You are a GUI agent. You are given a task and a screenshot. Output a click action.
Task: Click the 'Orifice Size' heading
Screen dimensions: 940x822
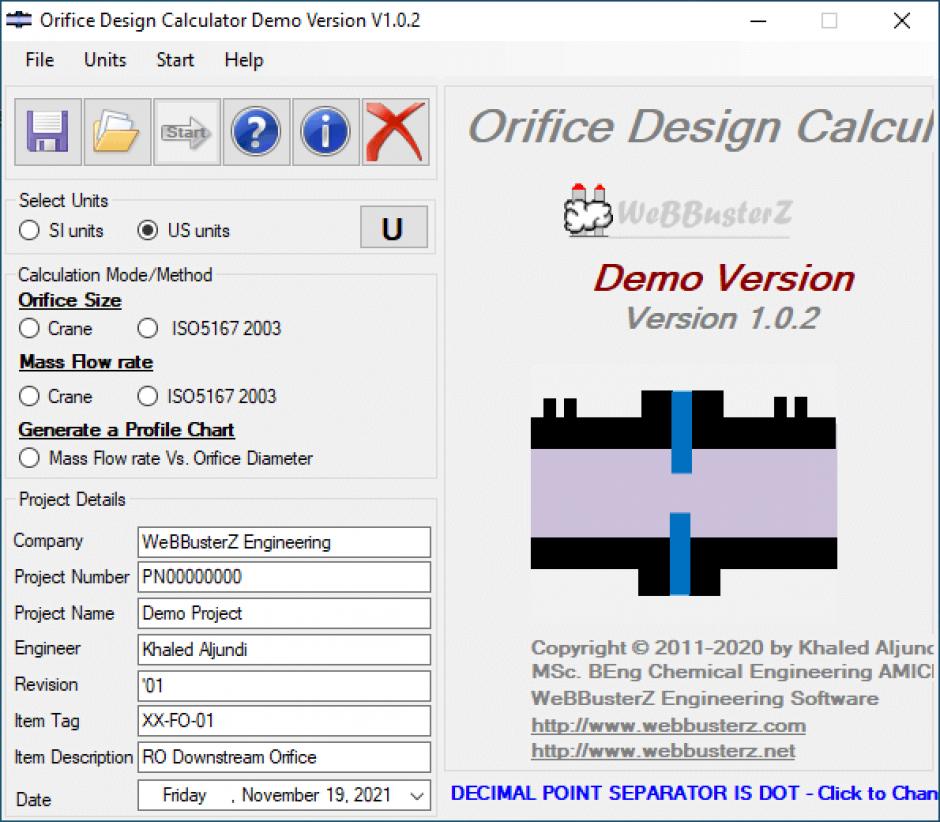(70, 300)
